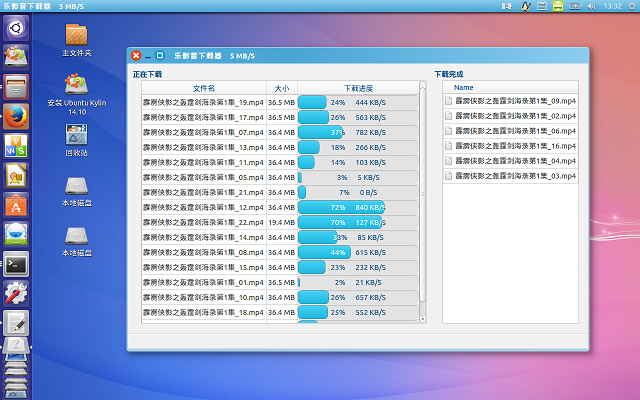This screenshot has width=640, height=400.
Task: Open the green smiley tray indicator
Action: tap(558, 6)
